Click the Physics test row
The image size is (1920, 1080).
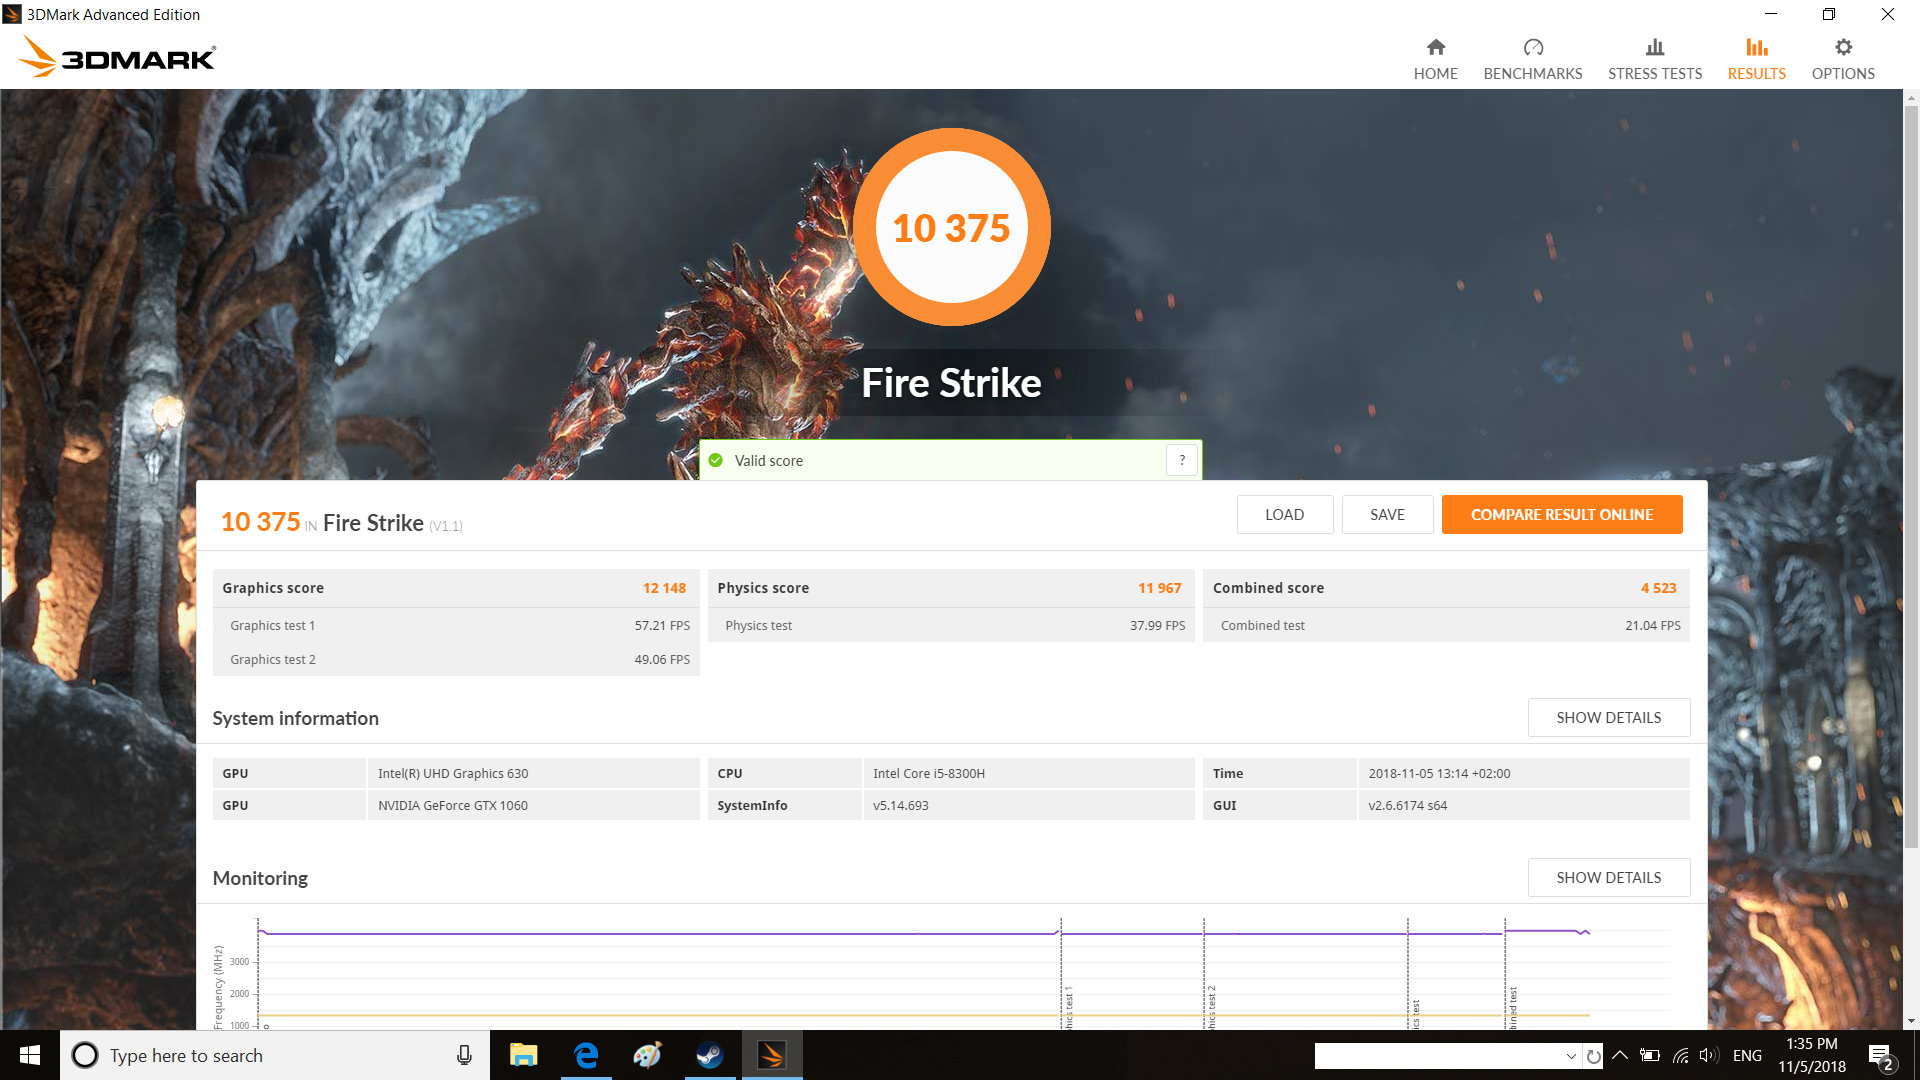(x=951, y=626)
